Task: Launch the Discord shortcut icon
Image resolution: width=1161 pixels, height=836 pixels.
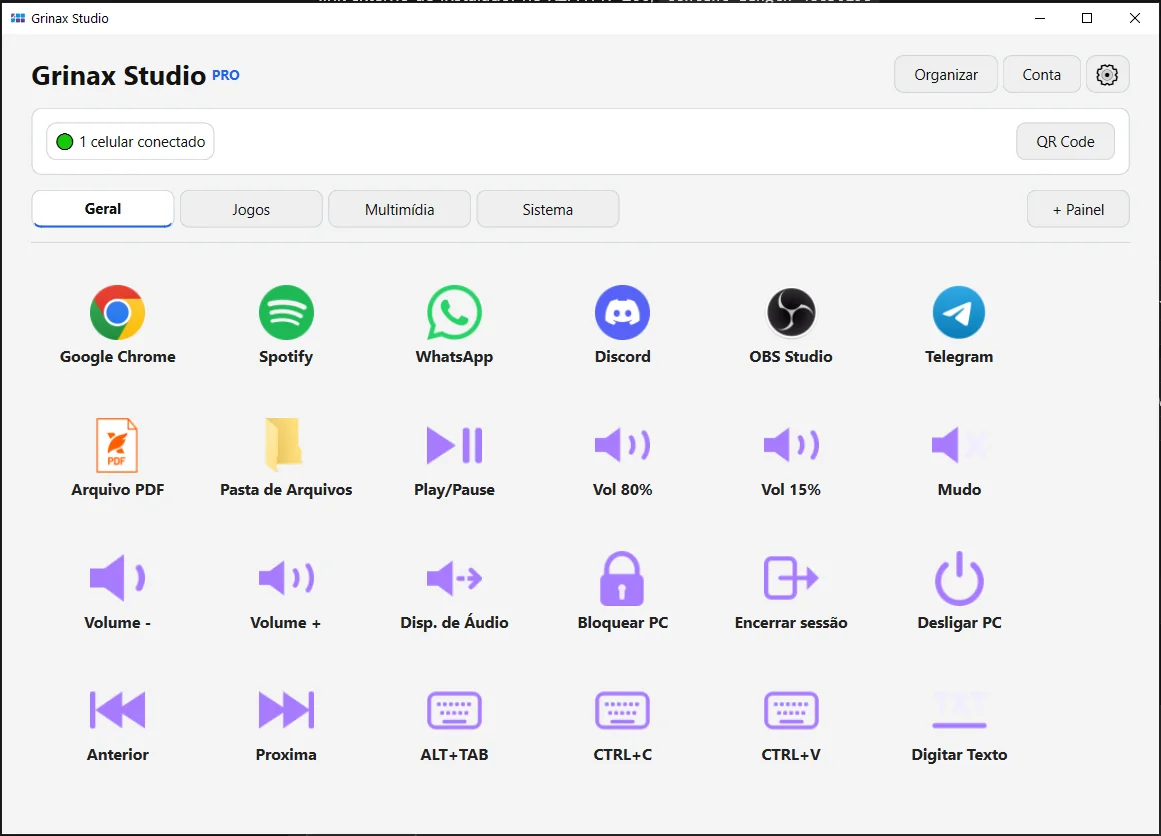Action: (623, 312)
